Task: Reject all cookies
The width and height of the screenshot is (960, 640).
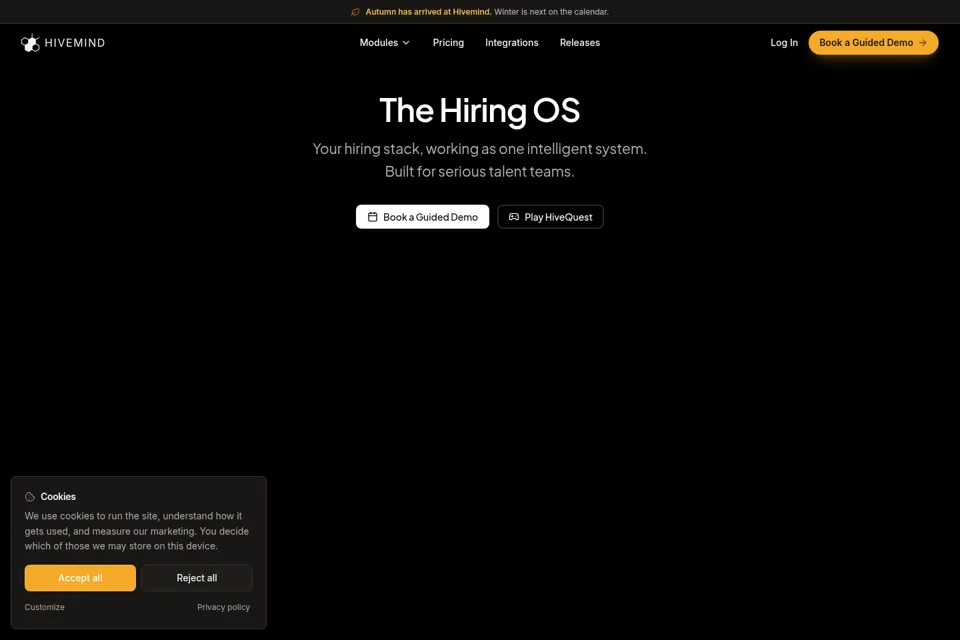Action: (197, 578)
